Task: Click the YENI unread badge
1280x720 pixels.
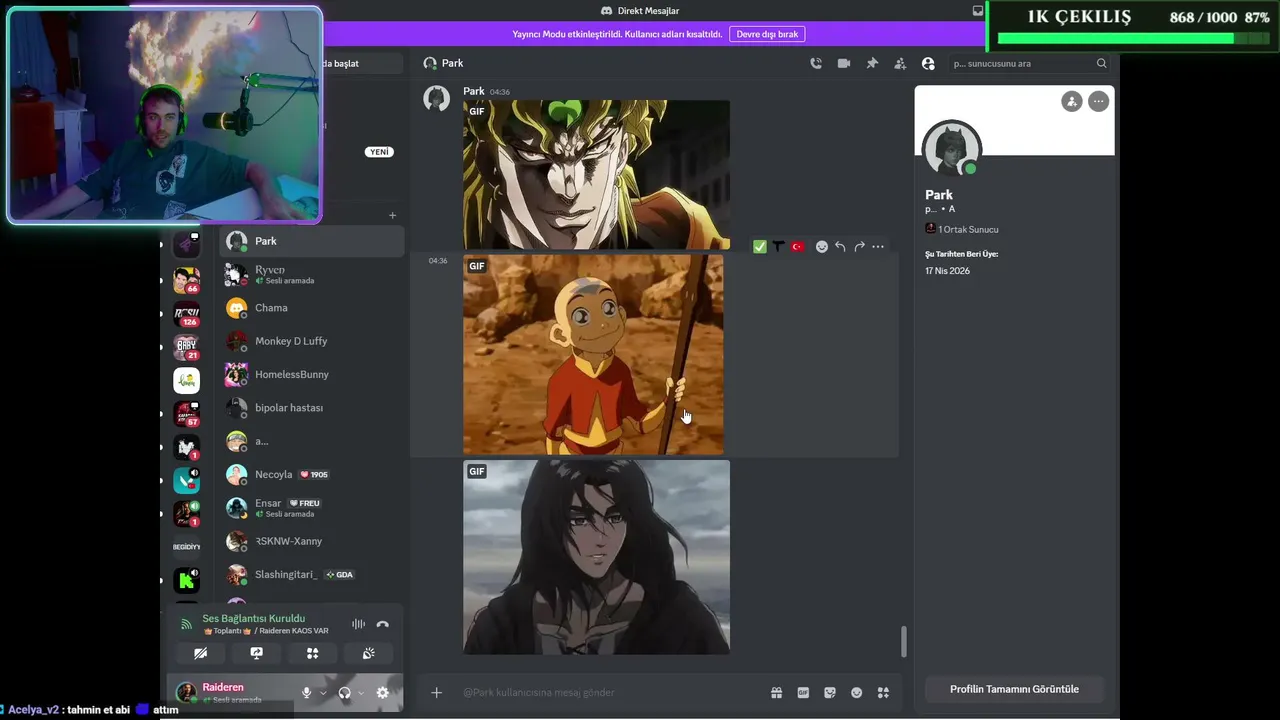Action: click(x=380, y=152)
